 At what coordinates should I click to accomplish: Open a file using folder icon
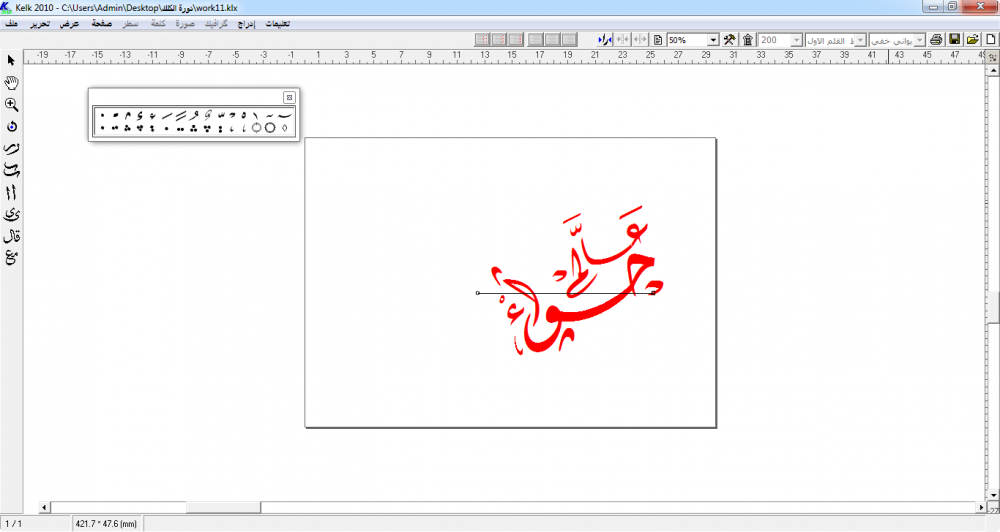(972, 39)
